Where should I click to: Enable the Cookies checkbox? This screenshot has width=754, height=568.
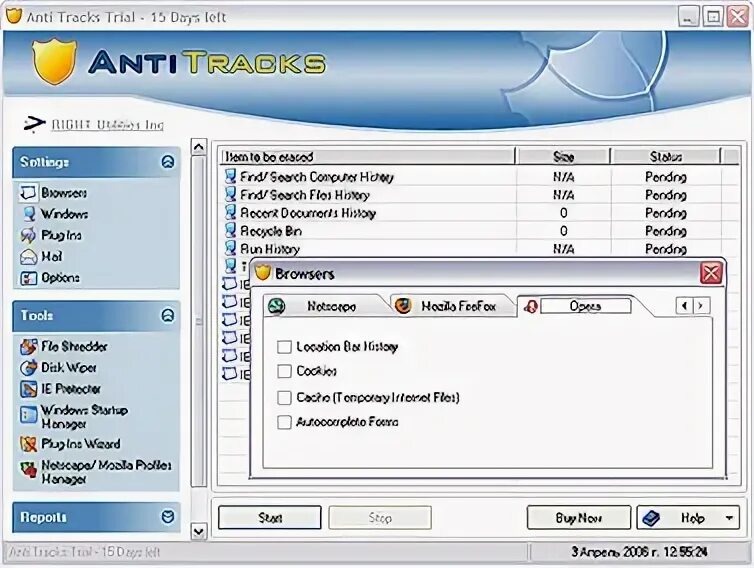coord(284,371)
